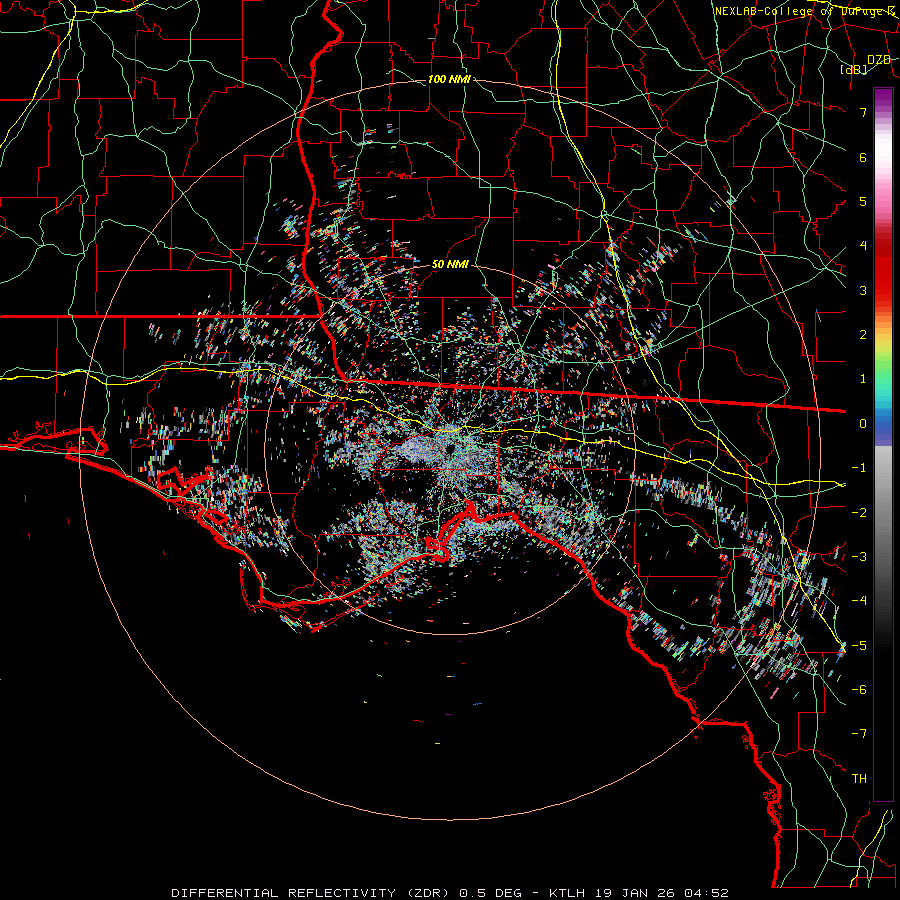
Task: Click the purple top of the ZDR color bar
Action: (883, 98)
